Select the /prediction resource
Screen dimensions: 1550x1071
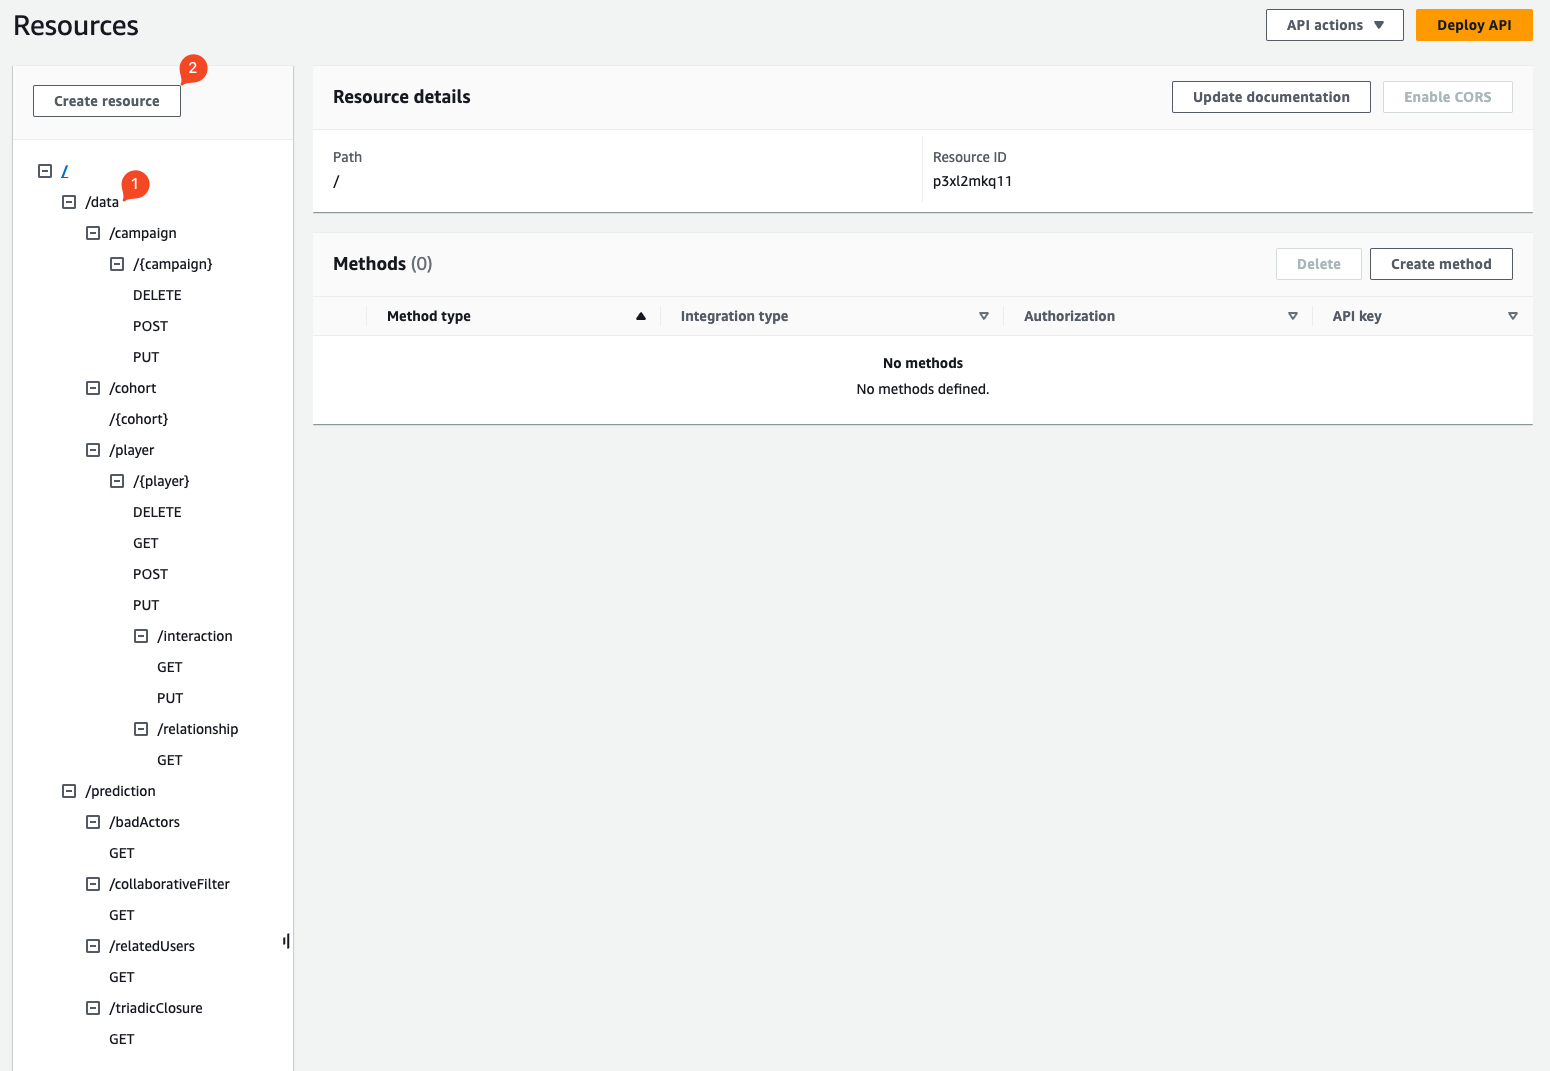[121, 791]
